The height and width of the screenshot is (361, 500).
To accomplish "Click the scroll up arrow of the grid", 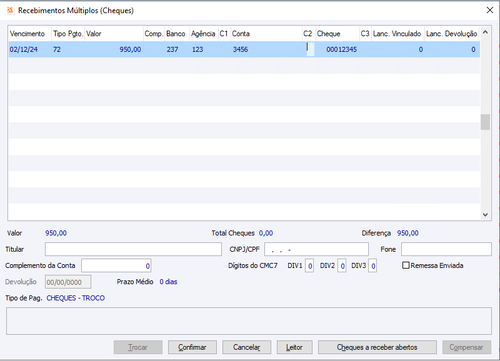I will [x=485, y=32].
